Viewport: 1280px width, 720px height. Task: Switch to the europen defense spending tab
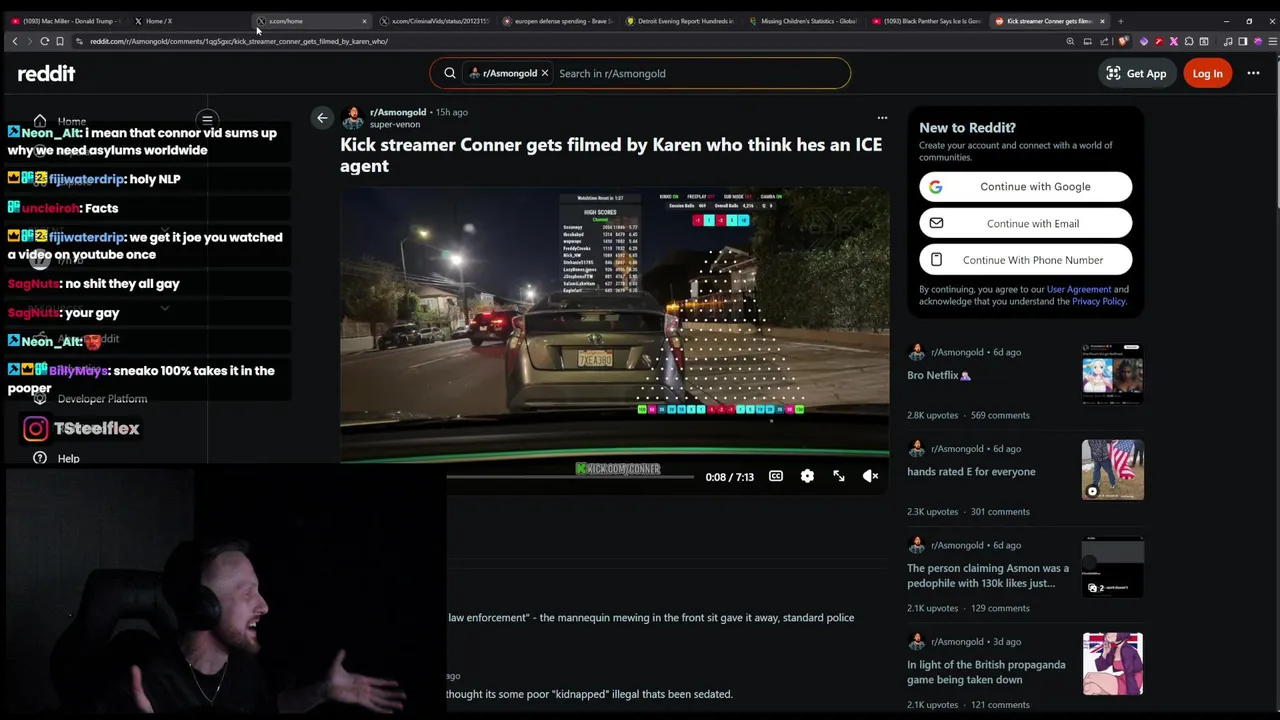point(558,21)
